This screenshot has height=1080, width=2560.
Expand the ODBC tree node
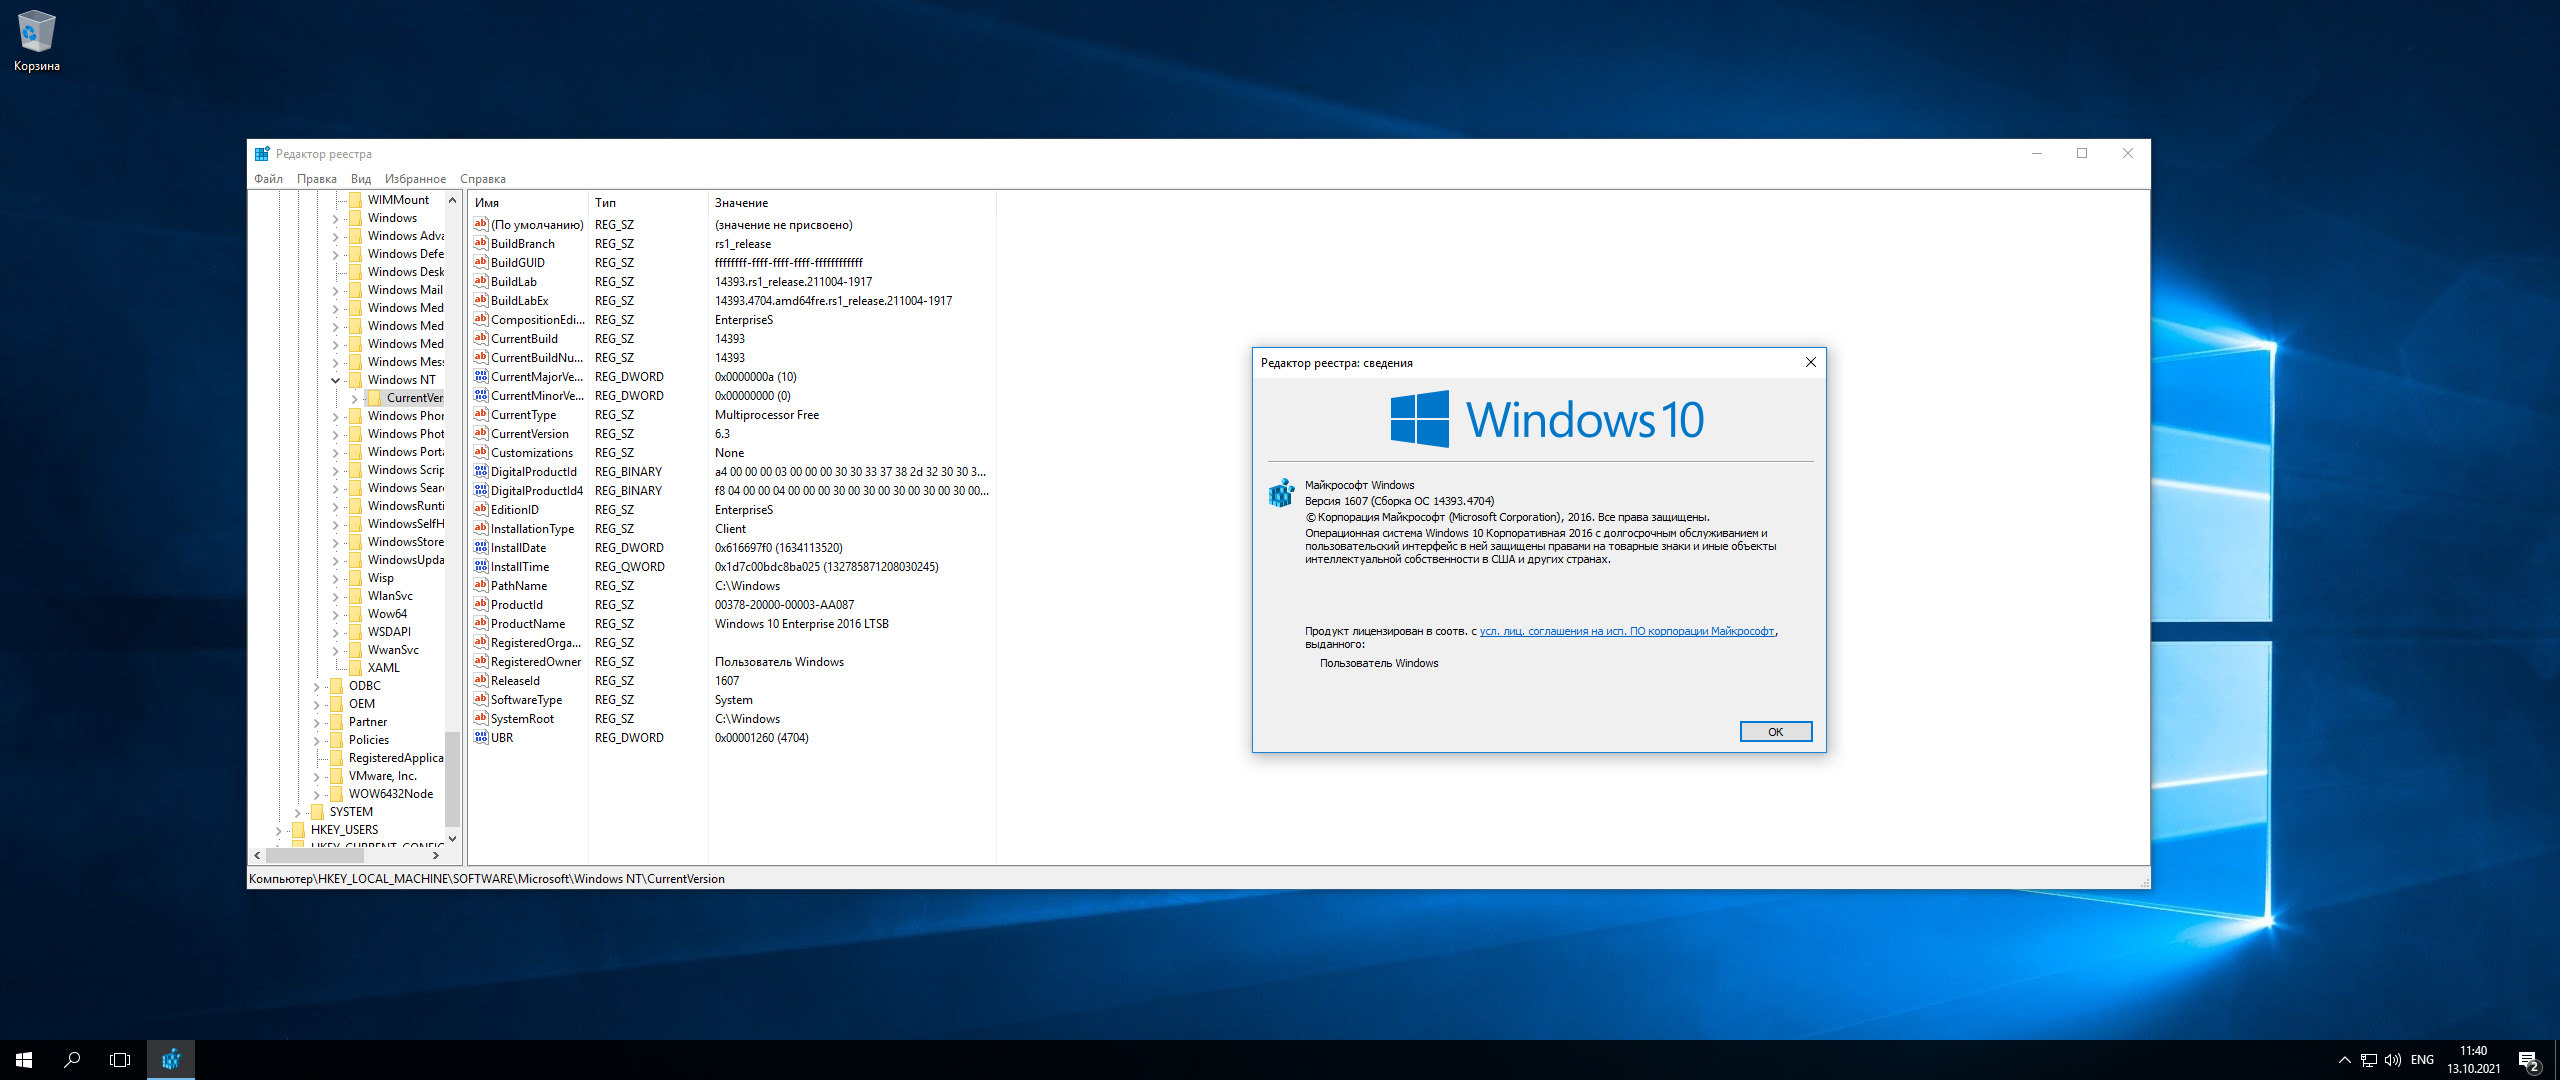[316, 686]
